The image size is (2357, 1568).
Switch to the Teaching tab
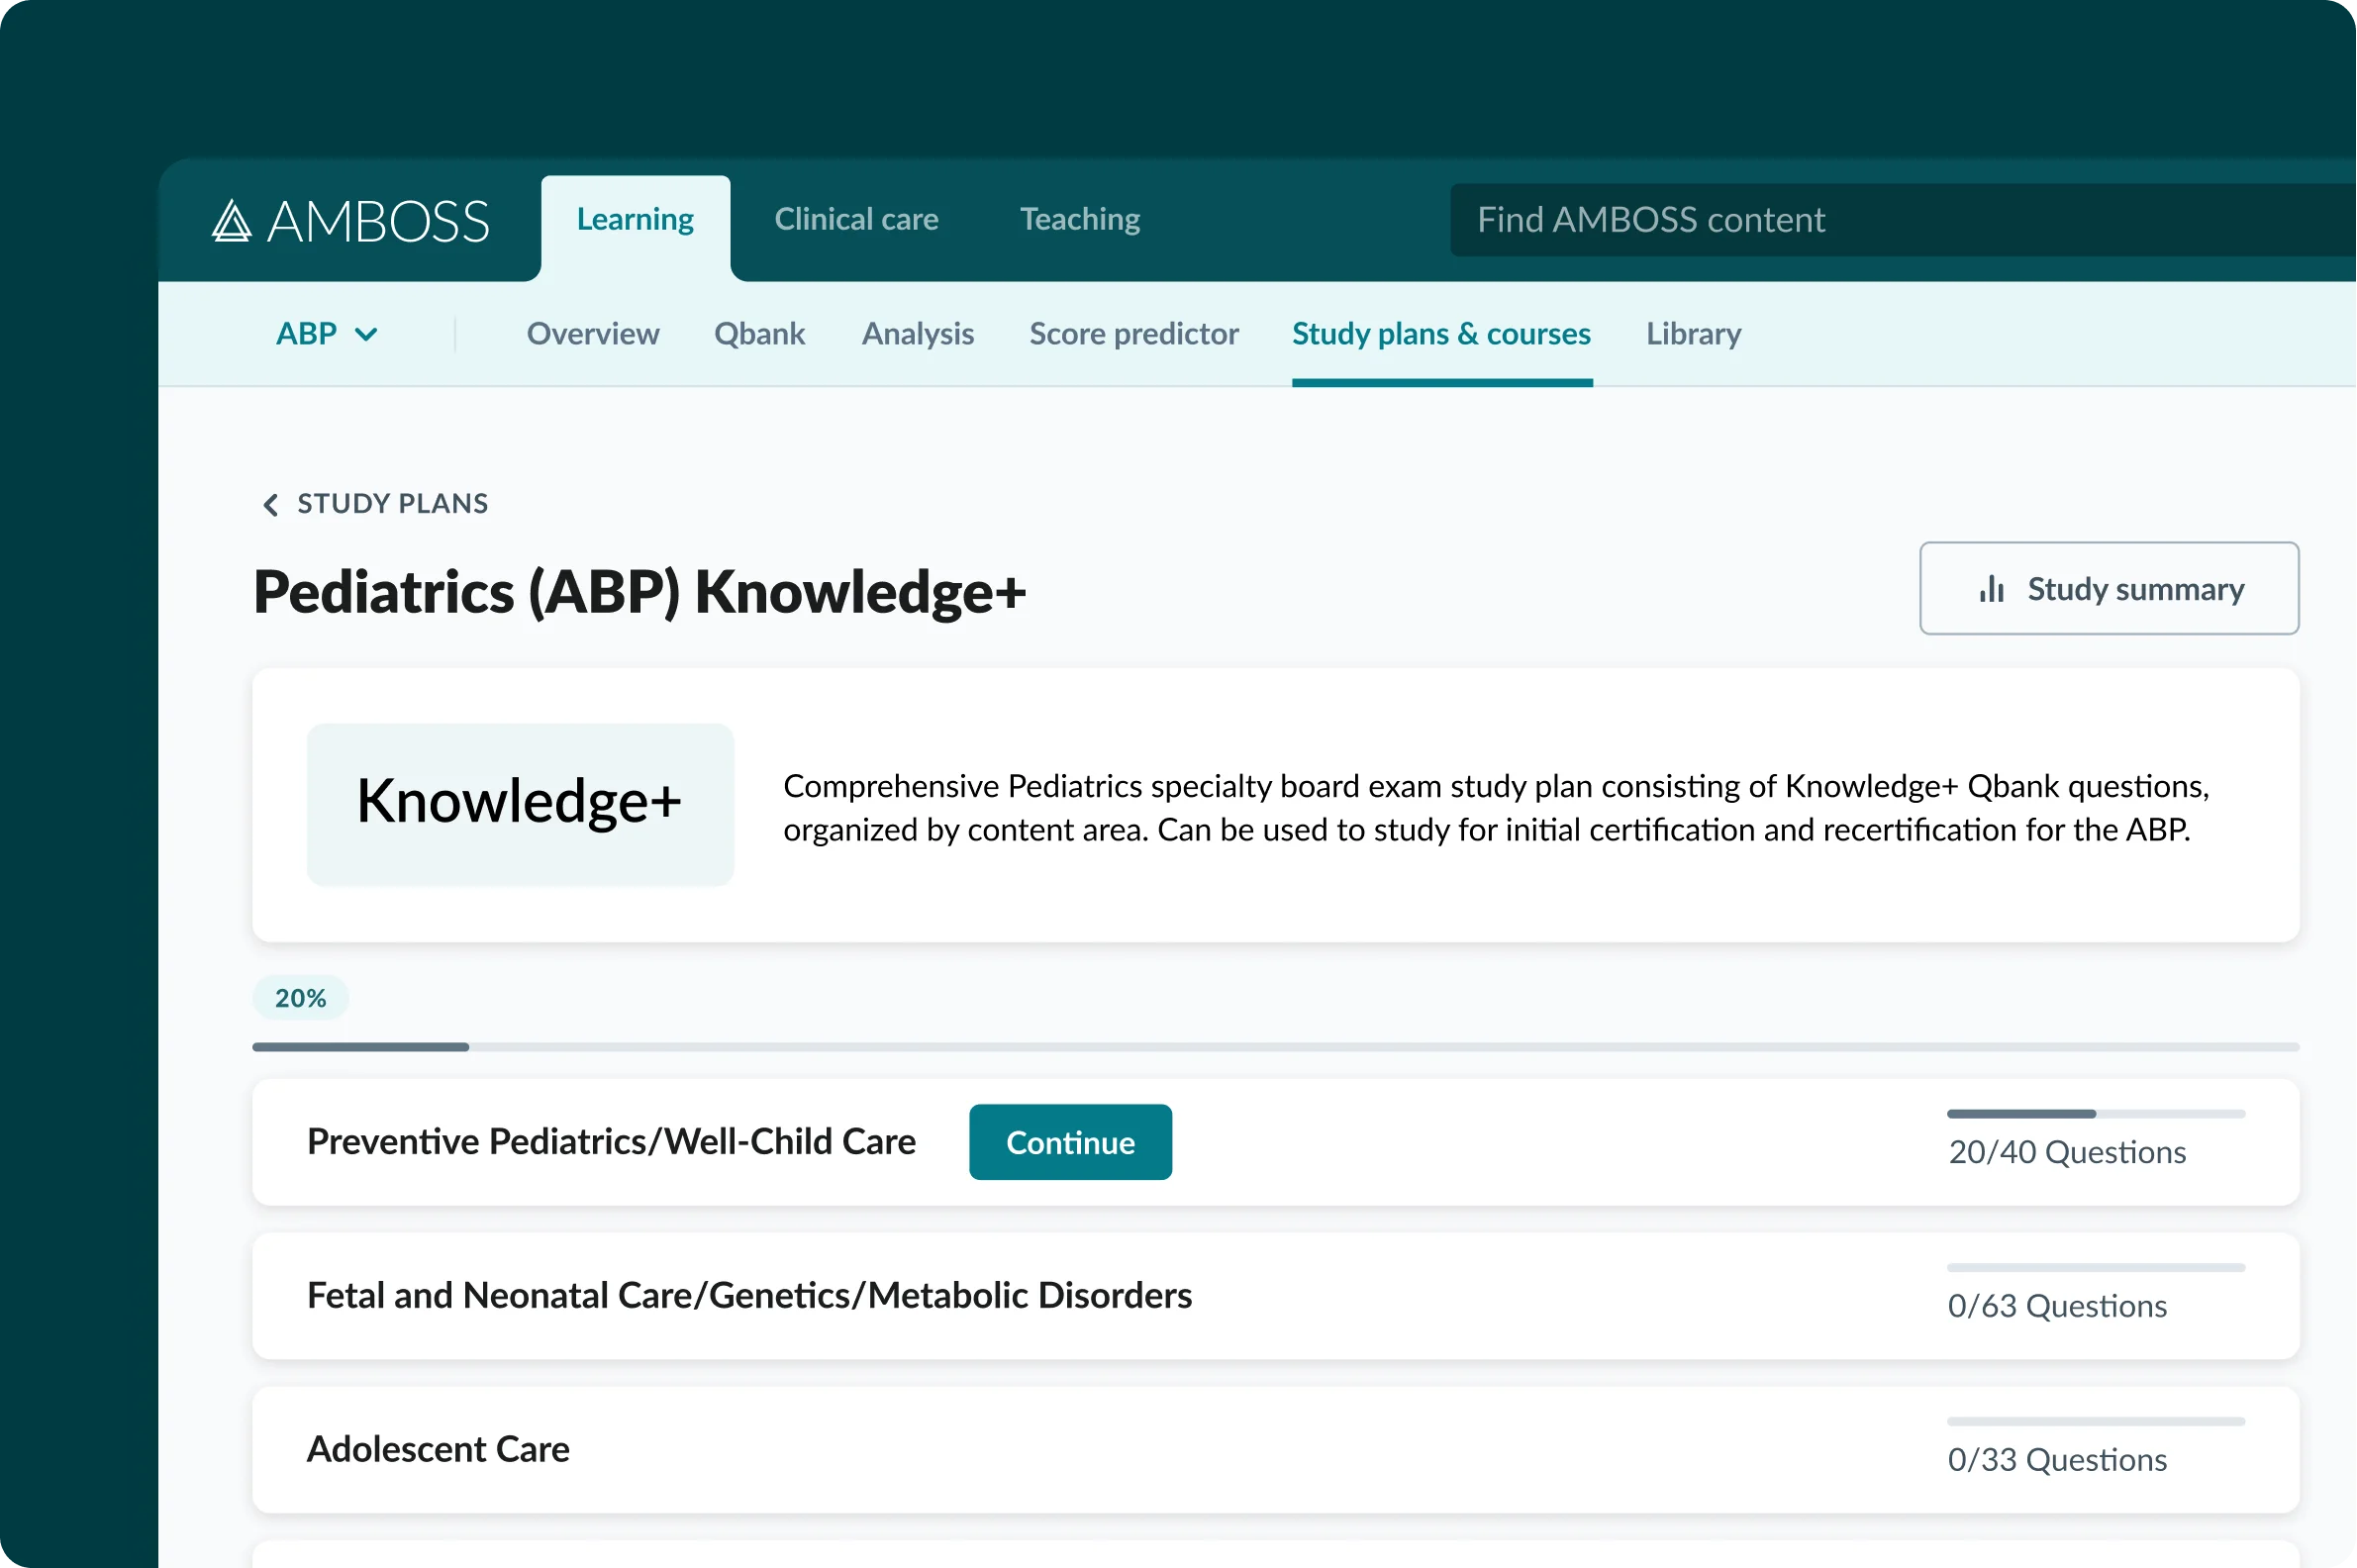tap(1079, 219)
